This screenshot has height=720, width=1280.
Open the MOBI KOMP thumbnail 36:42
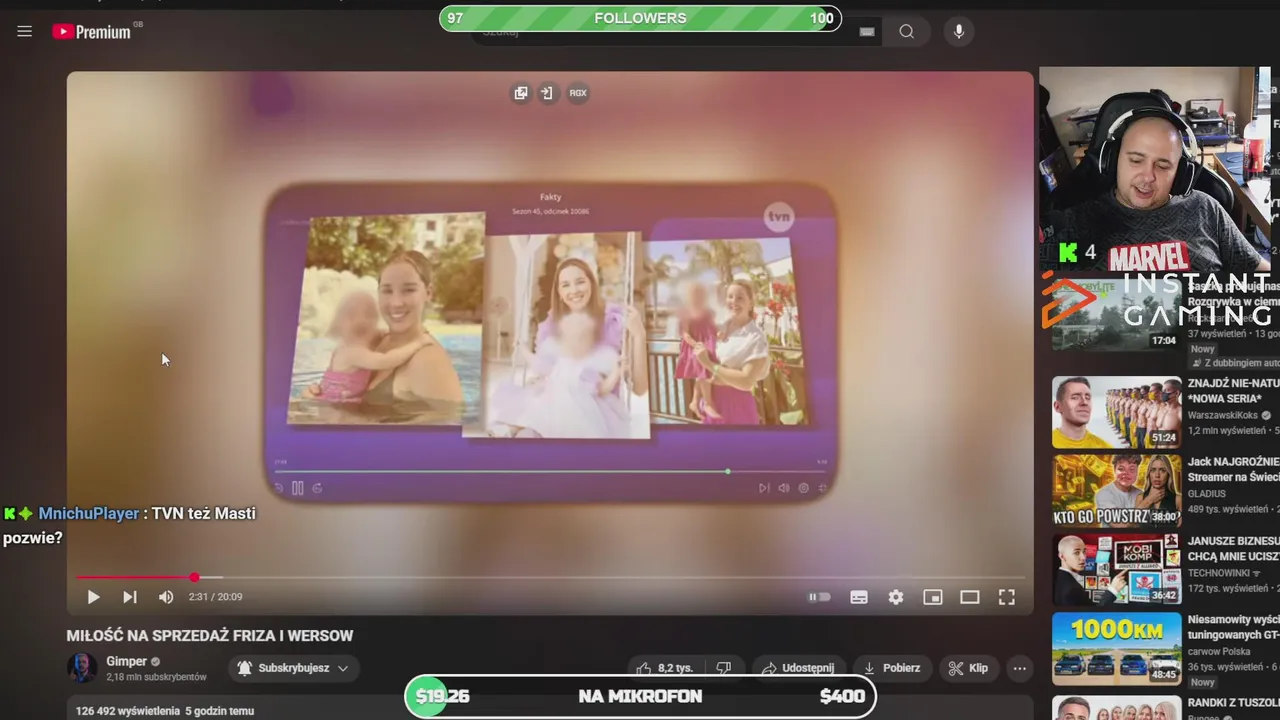coord(1117,570)
